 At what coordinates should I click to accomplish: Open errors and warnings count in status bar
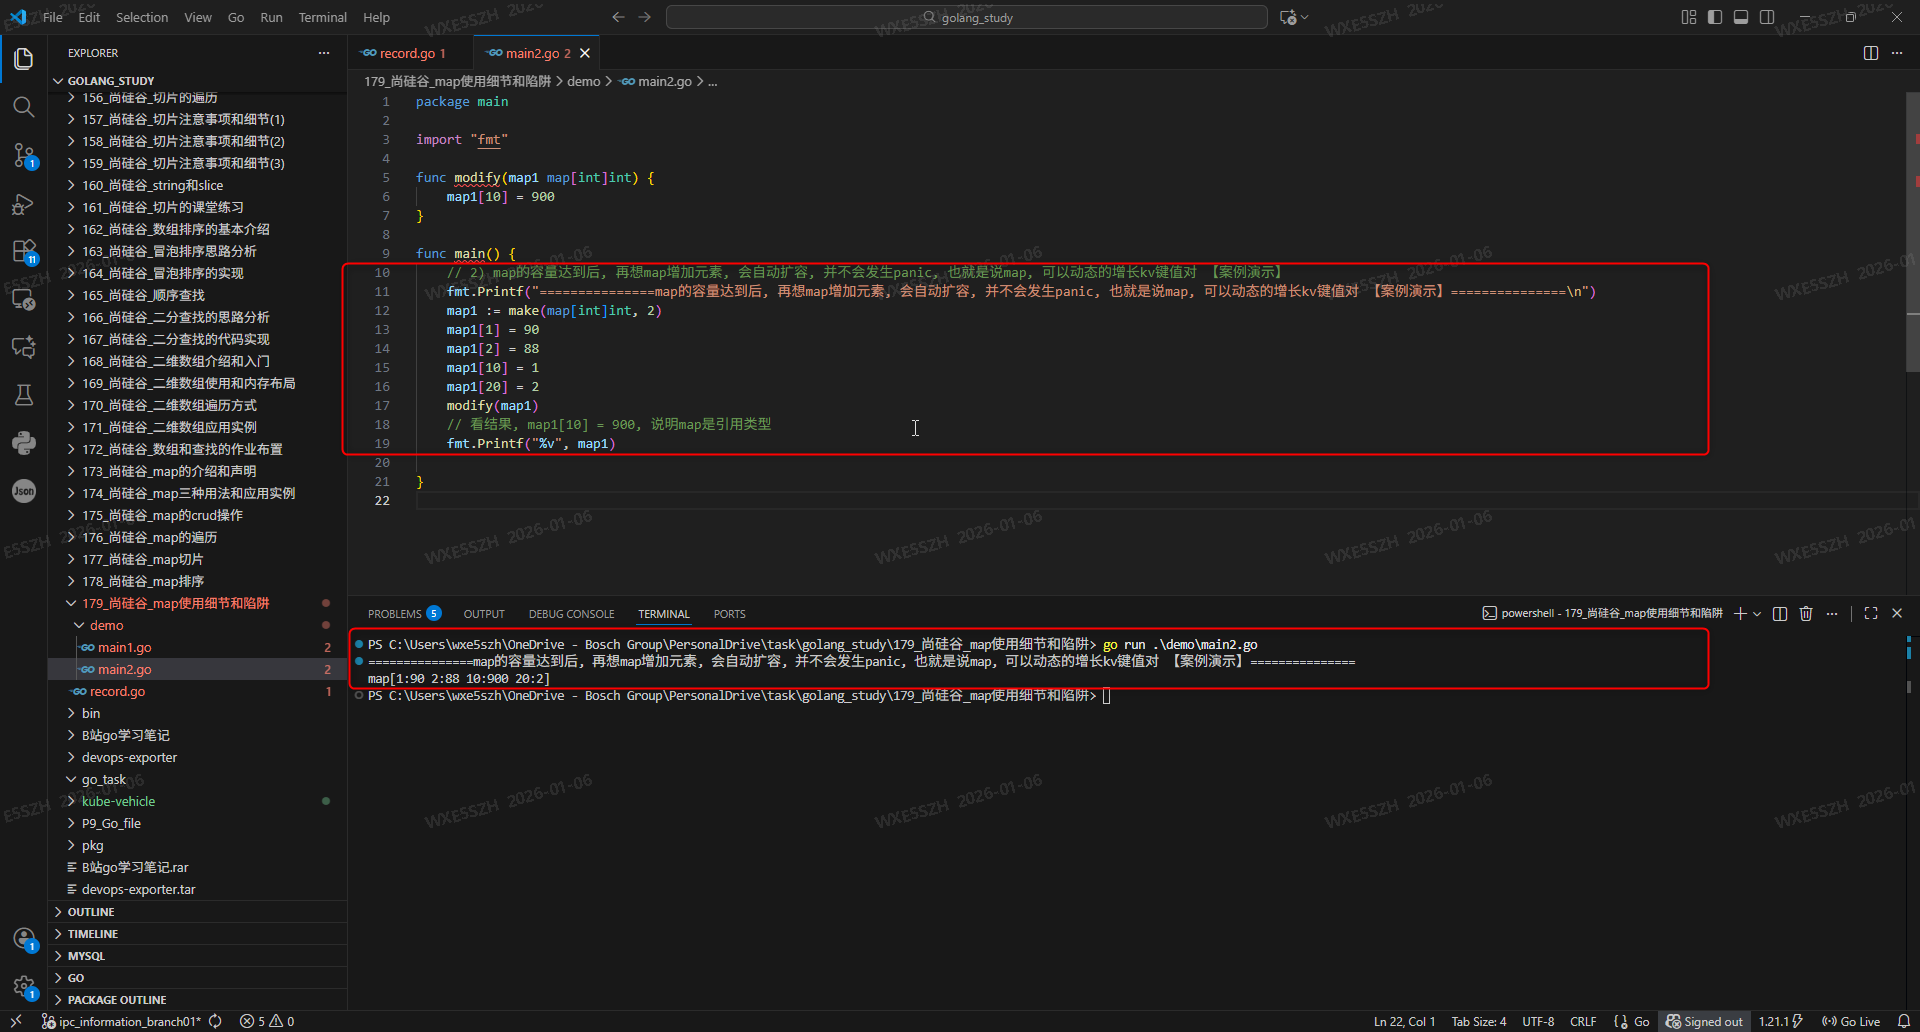click(267, 1021)
